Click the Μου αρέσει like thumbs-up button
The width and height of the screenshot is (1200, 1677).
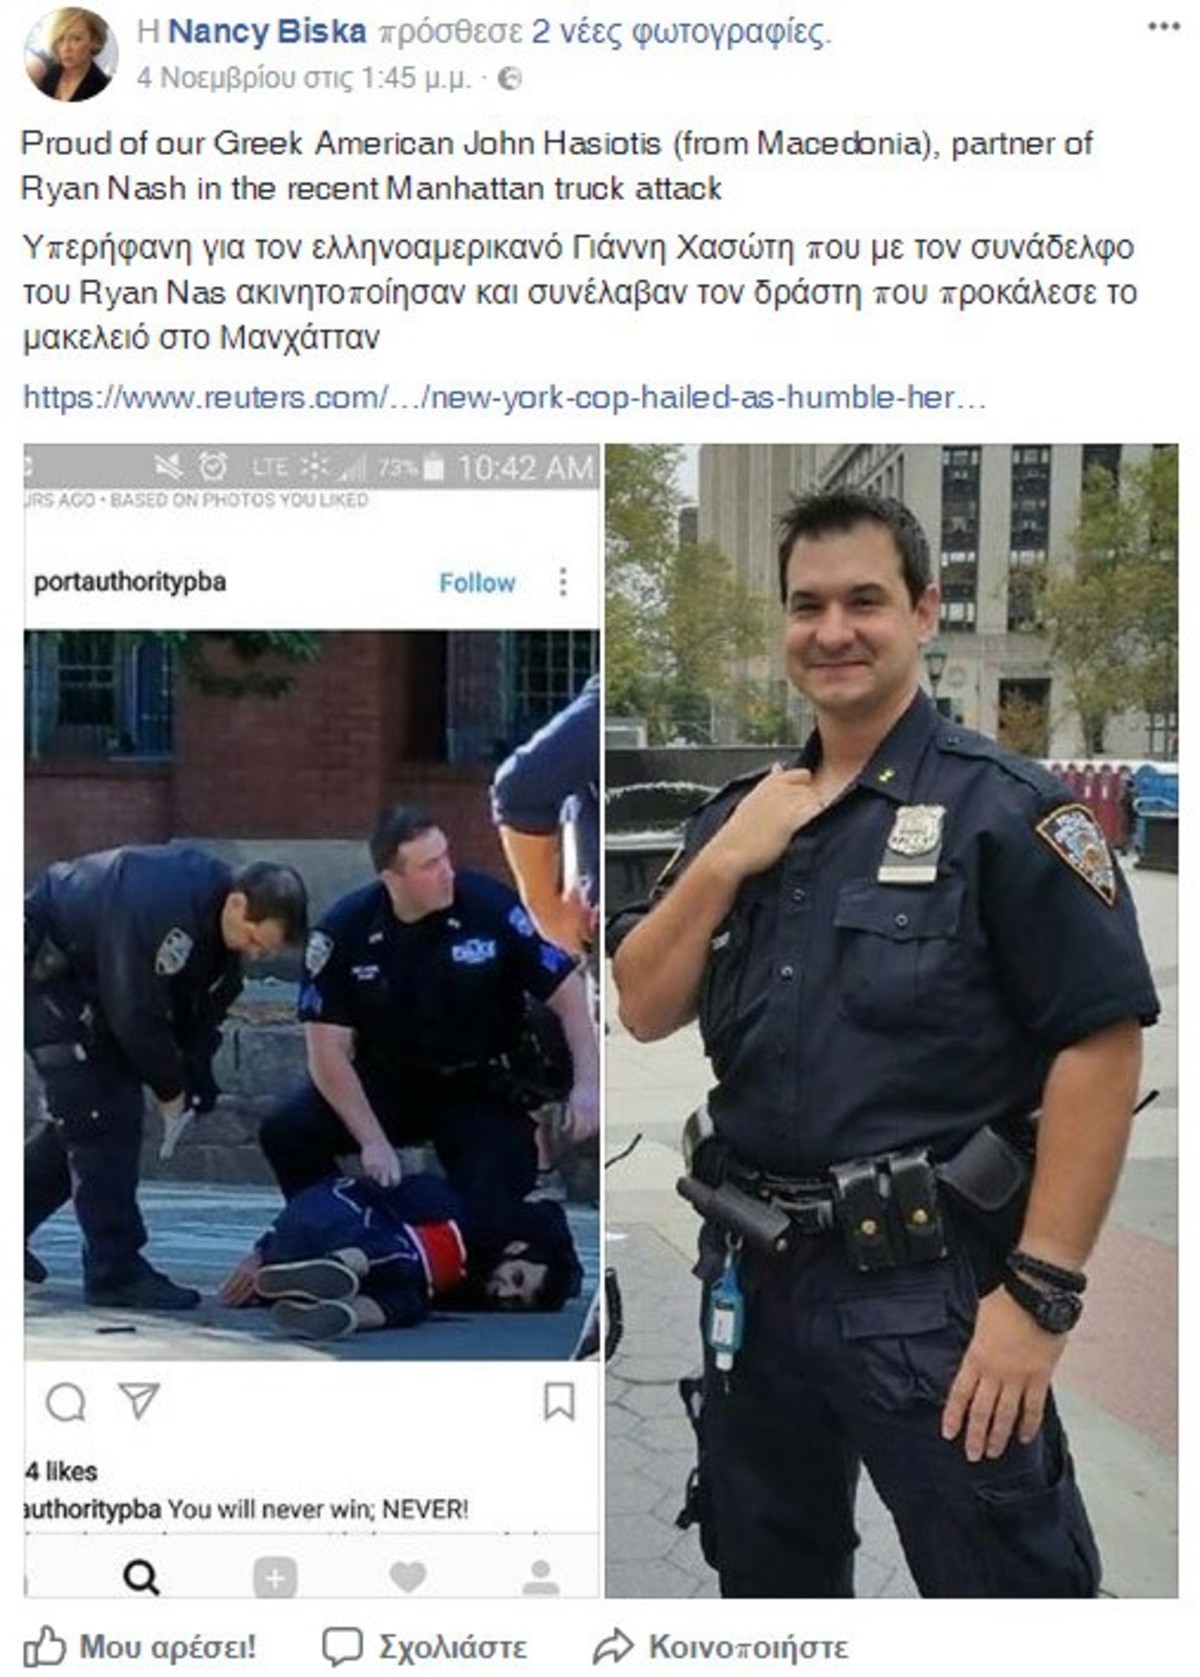[140, 1646]
